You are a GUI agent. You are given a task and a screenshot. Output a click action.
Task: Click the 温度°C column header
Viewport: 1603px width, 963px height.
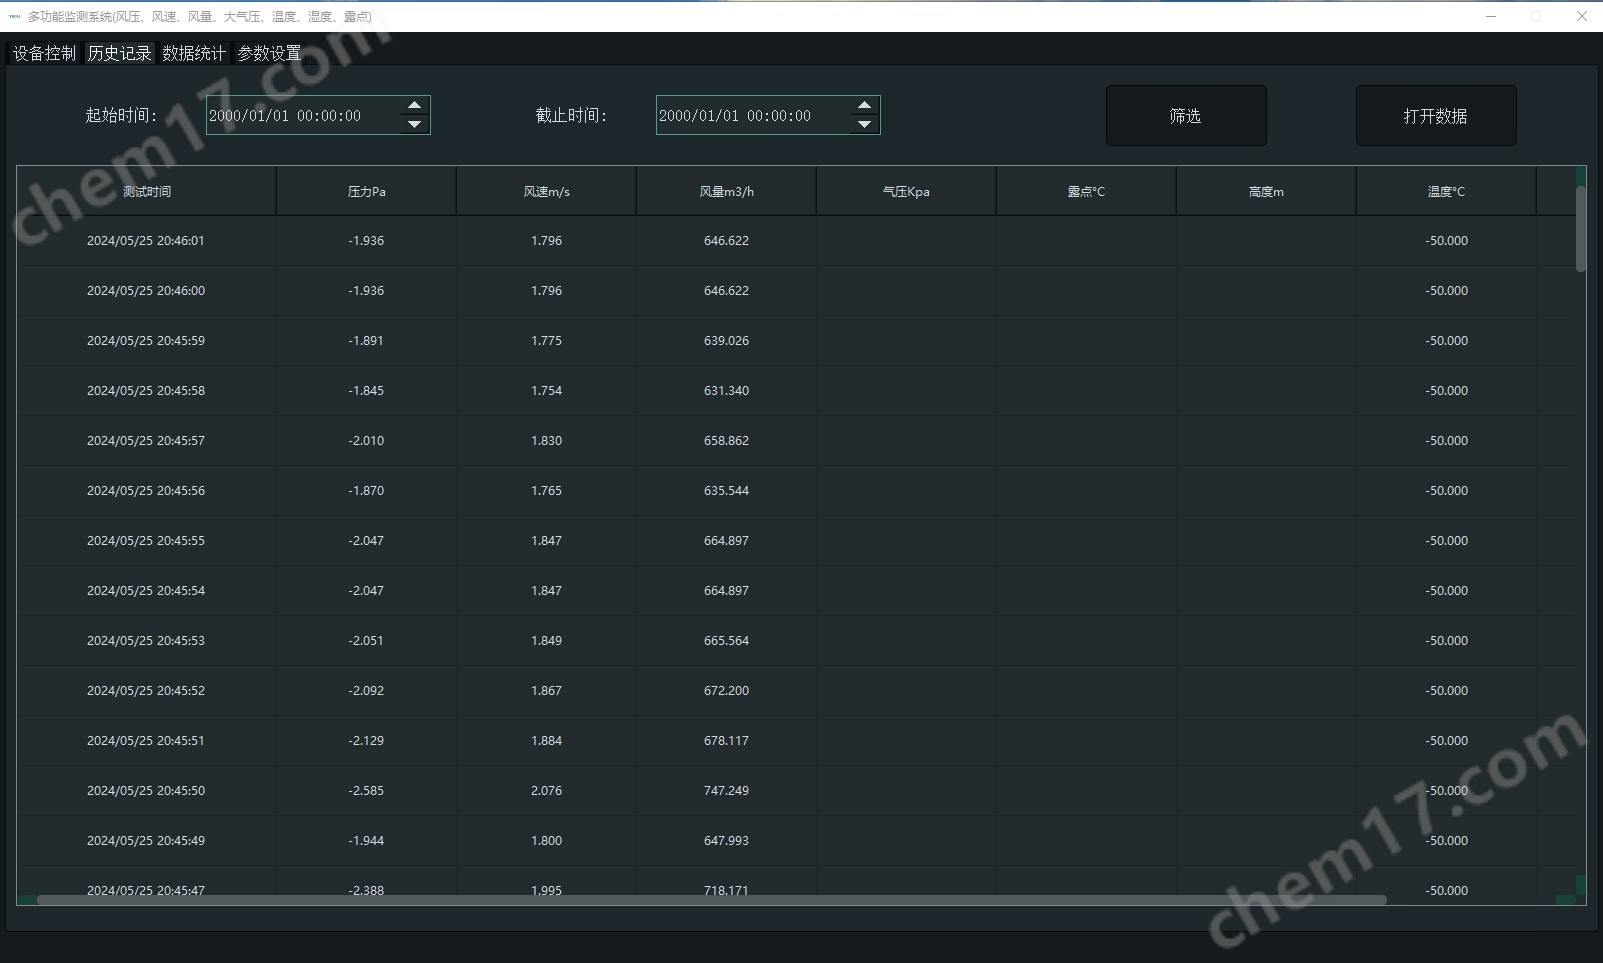pos(1446,191)
